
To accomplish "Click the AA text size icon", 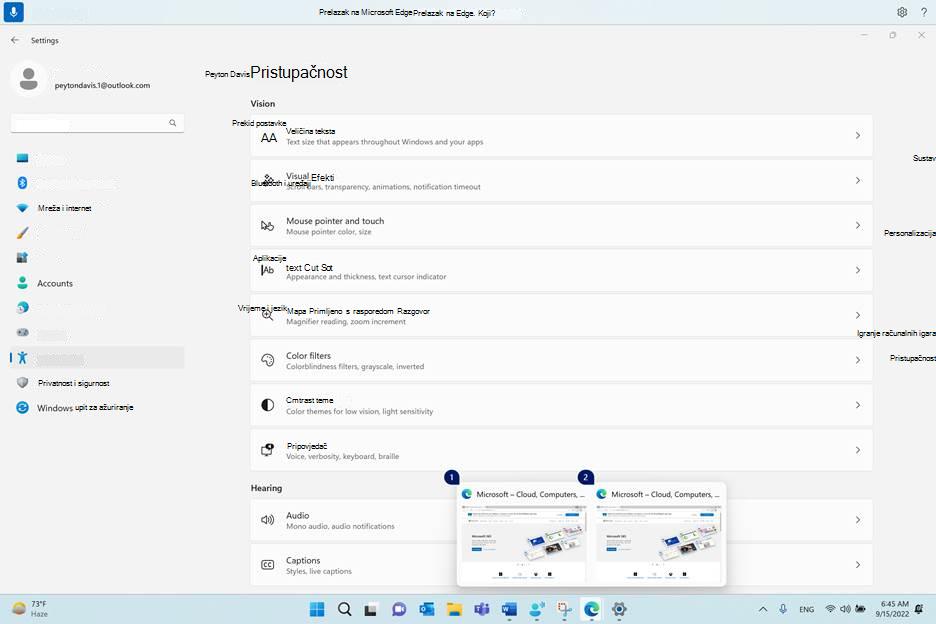I will [269, 137].
